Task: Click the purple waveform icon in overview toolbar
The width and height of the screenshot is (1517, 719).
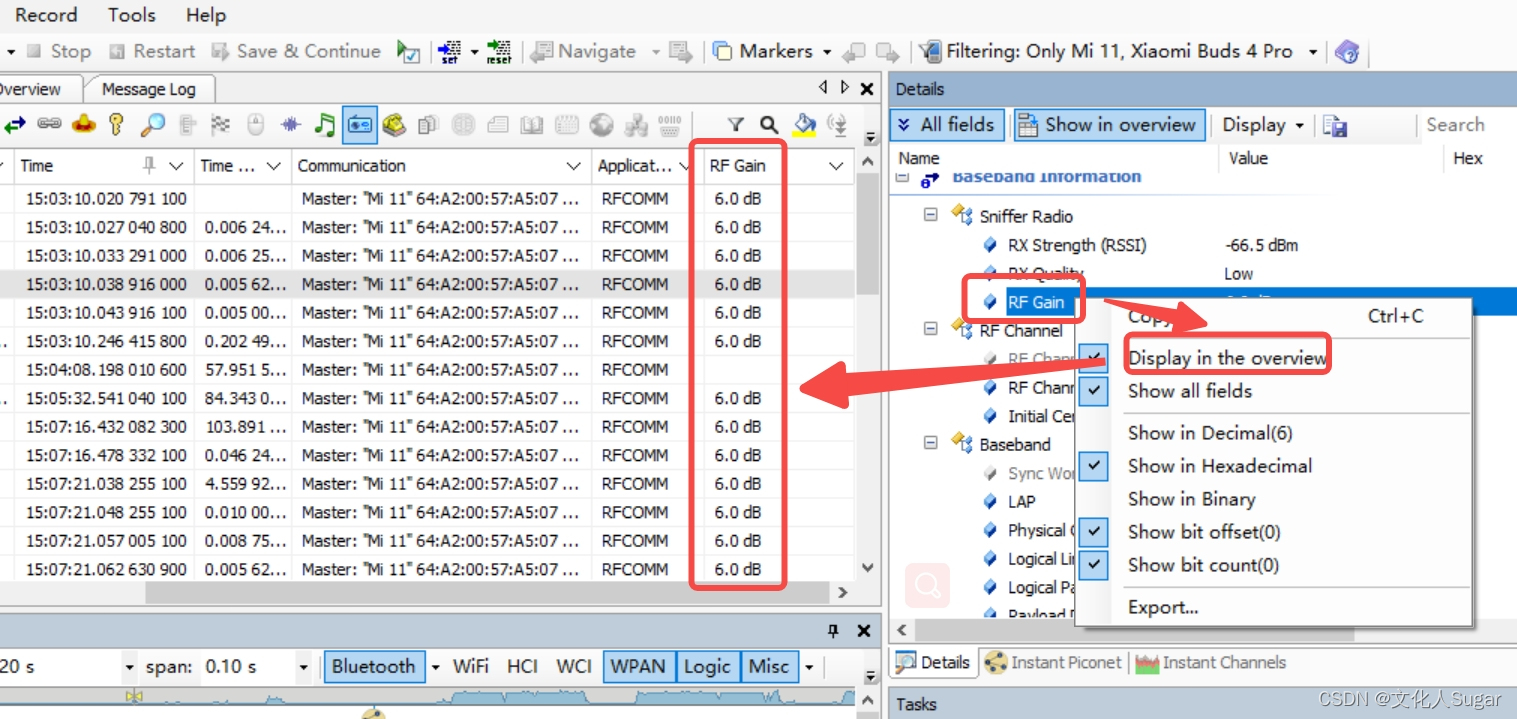Action: (290, 124)
